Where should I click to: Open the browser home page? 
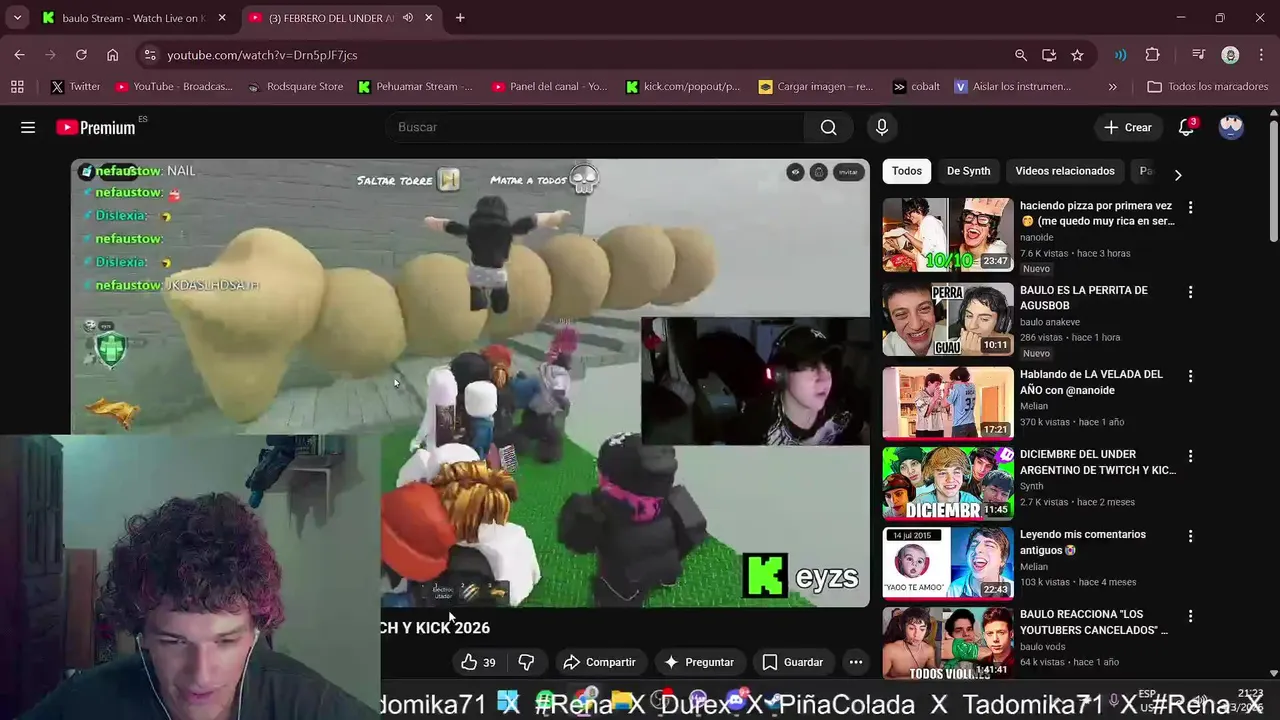(x=112, y=55)
